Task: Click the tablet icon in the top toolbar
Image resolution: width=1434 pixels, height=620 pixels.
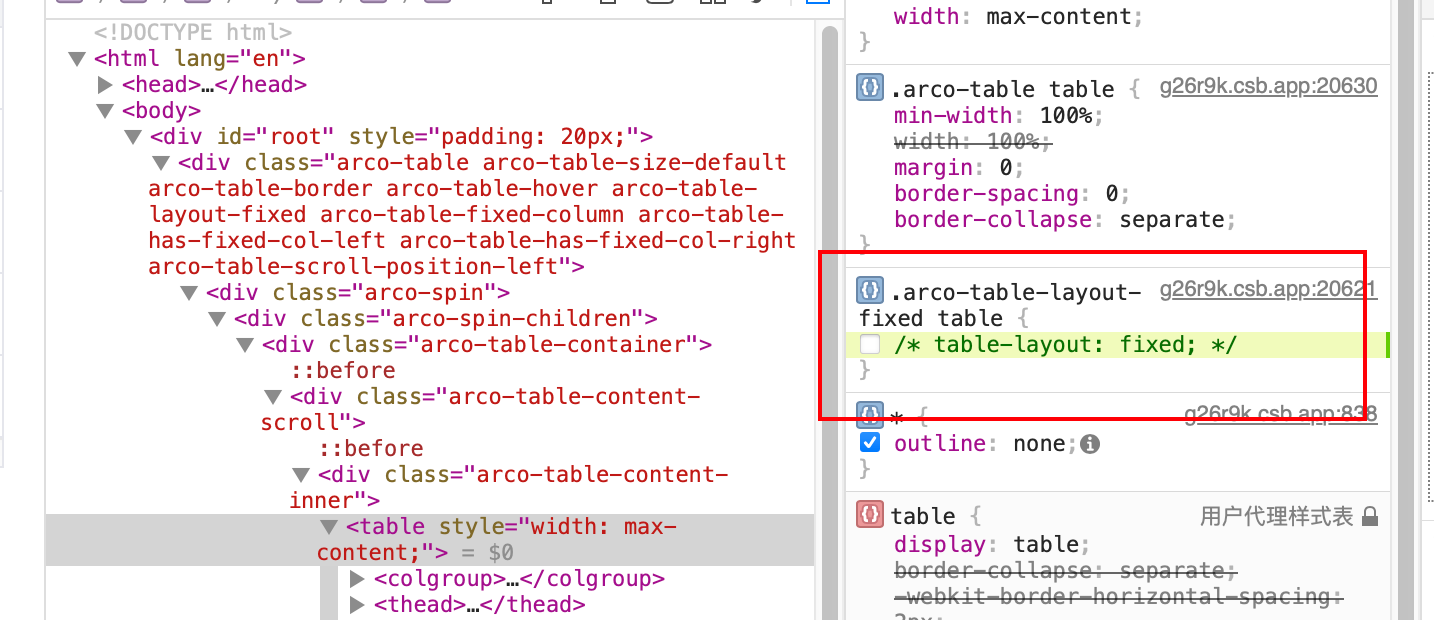Action: click(606, 3)
